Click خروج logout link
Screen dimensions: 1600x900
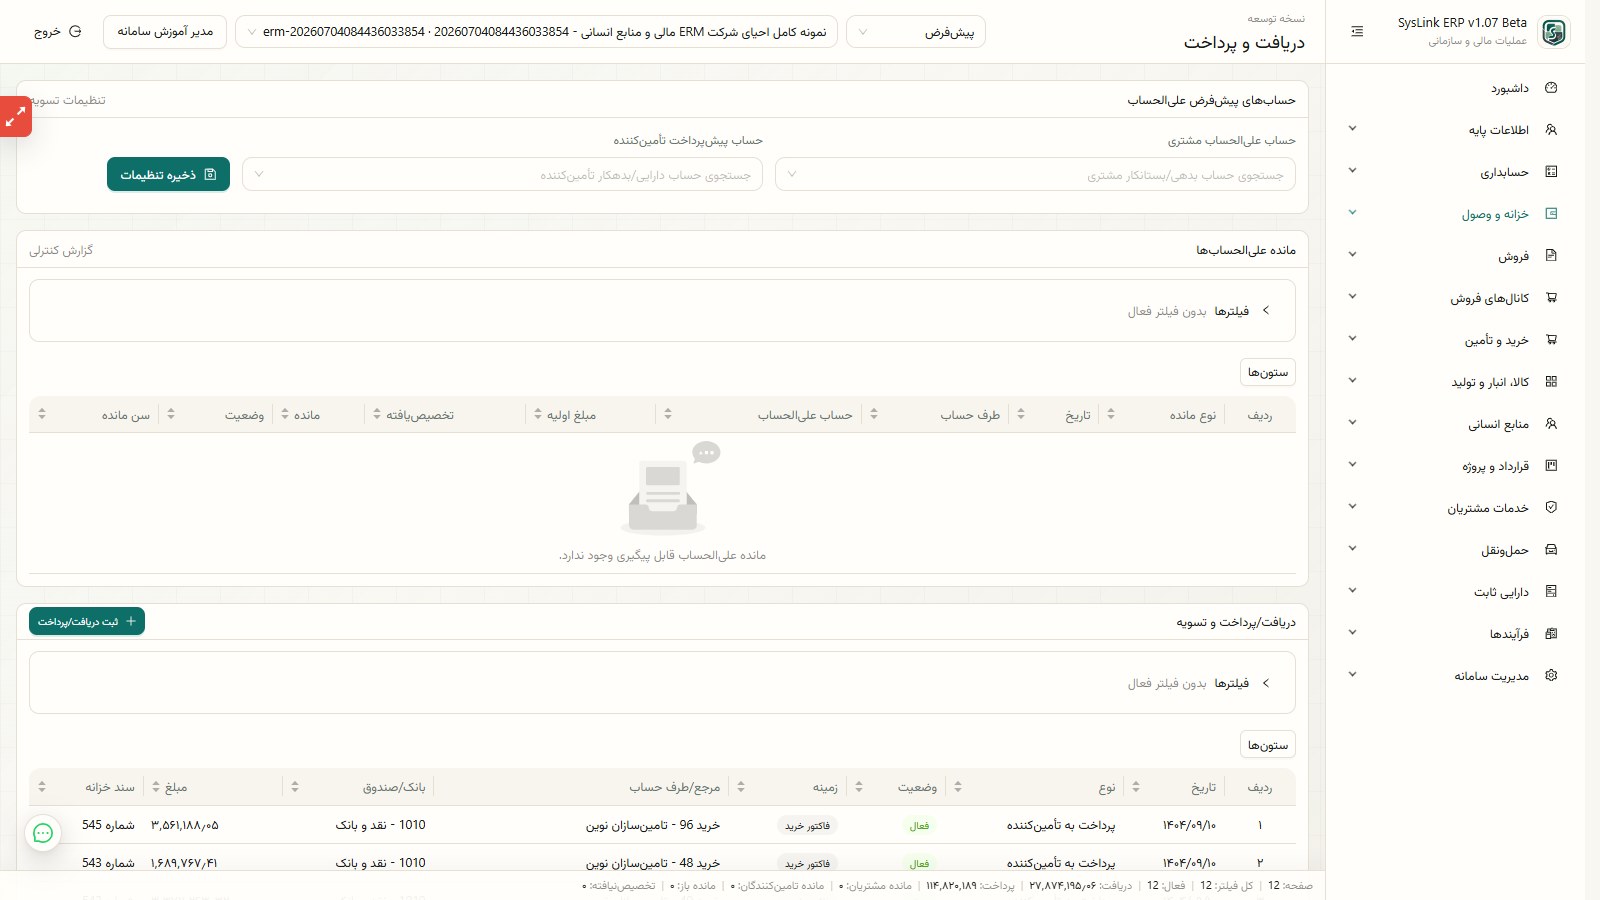[x=57, y=32]
